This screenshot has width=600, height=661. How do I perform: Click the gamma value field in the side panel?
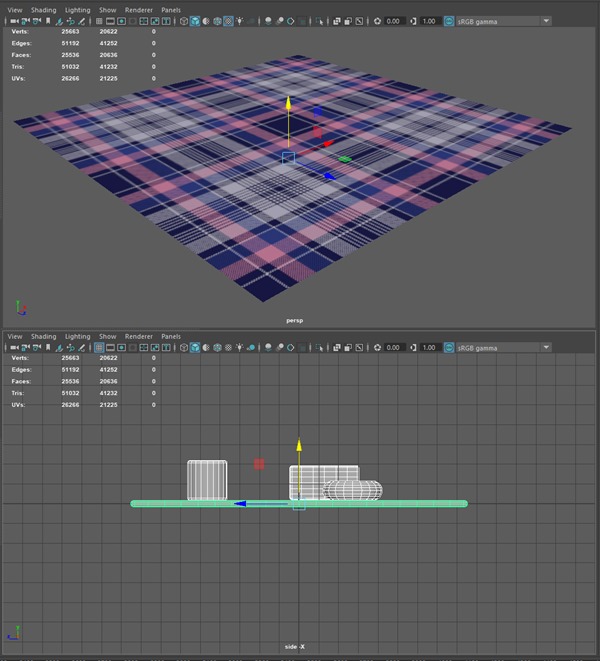click(x=428, y=348)
